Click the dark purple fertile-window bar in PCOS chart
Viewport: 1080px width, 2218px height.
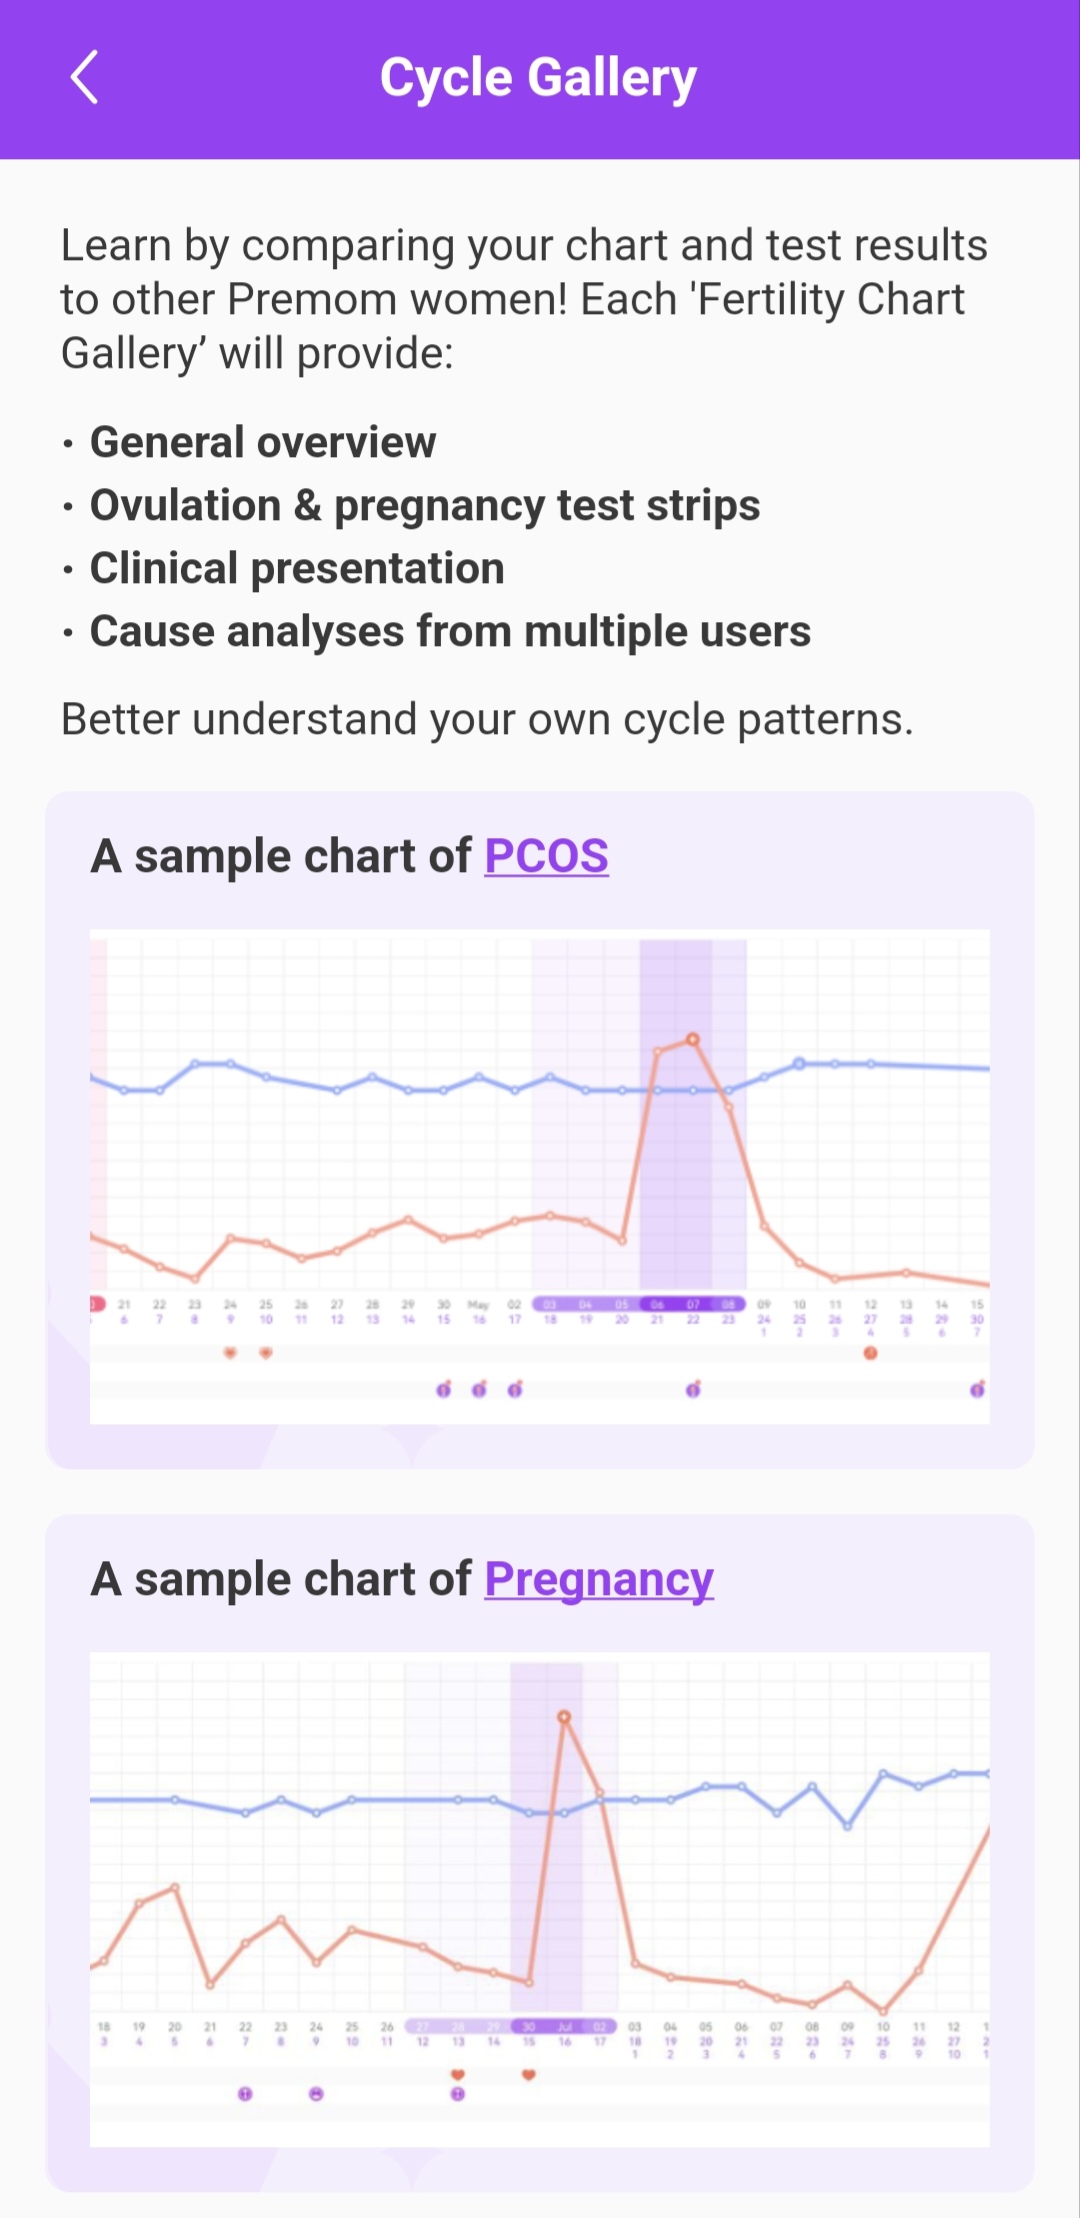pyautogui.click(x=675, y=1304)
